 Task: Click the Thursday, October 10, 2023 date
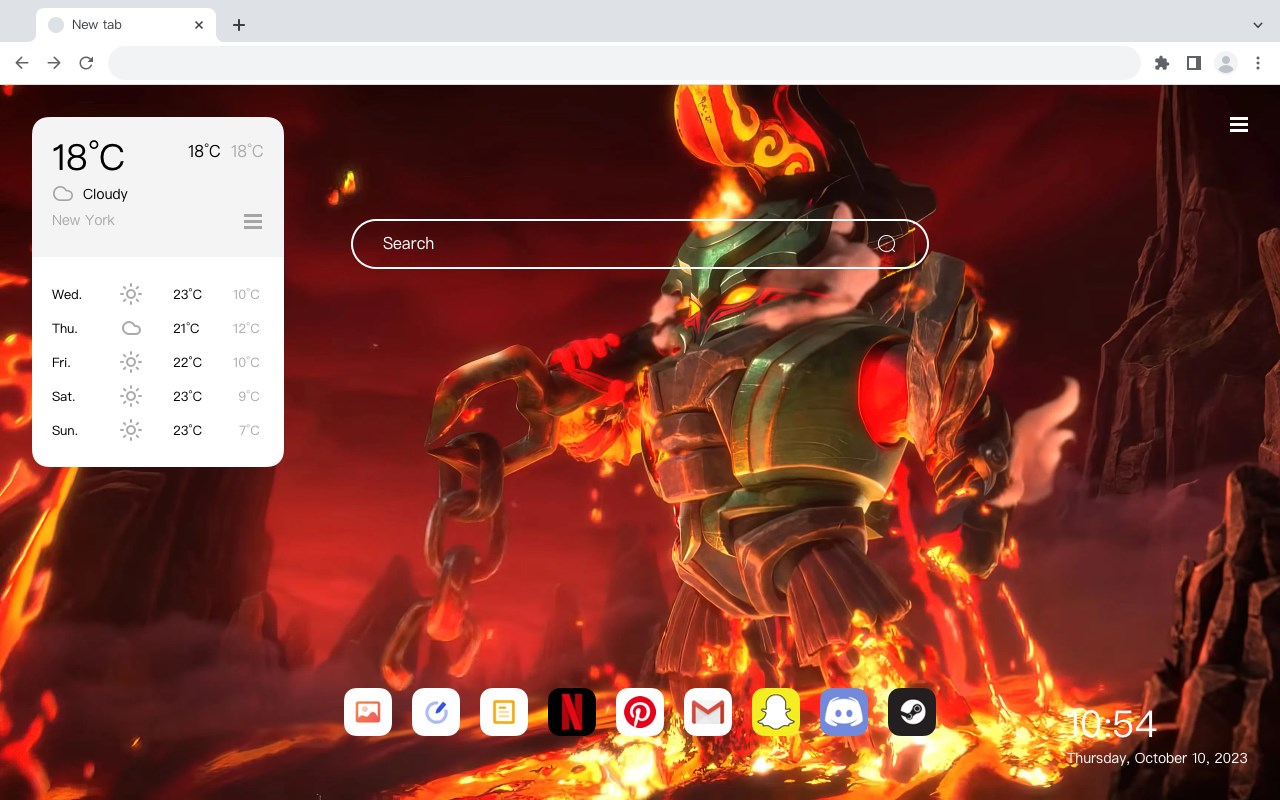1157,758
